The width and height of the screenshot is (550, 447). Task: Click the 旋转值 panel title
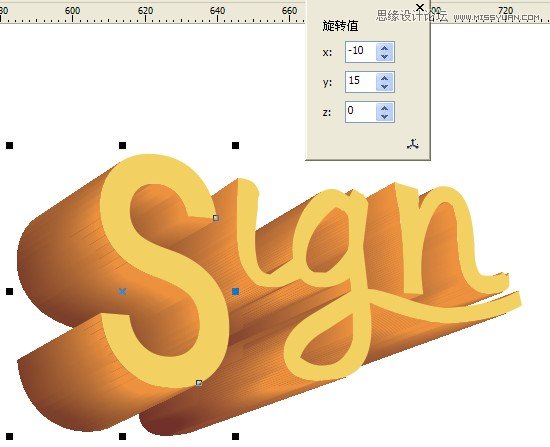(x=340, y=26)
